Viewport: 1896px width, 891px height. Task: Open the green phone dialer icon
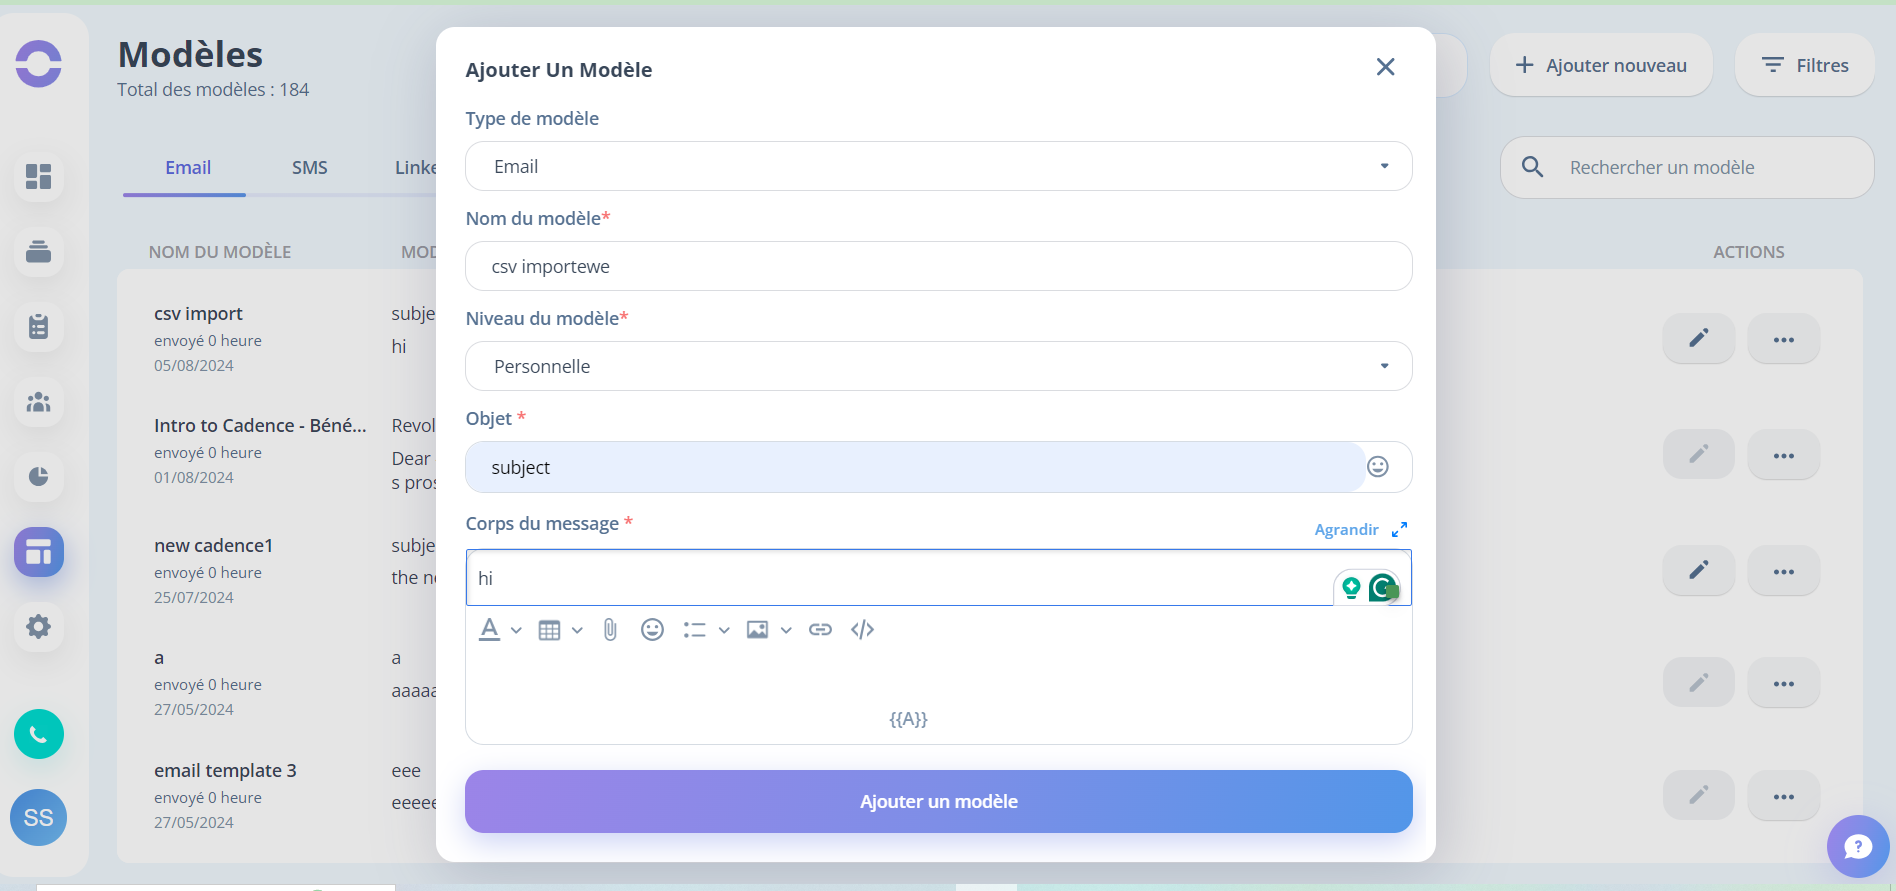coord(39,734)
